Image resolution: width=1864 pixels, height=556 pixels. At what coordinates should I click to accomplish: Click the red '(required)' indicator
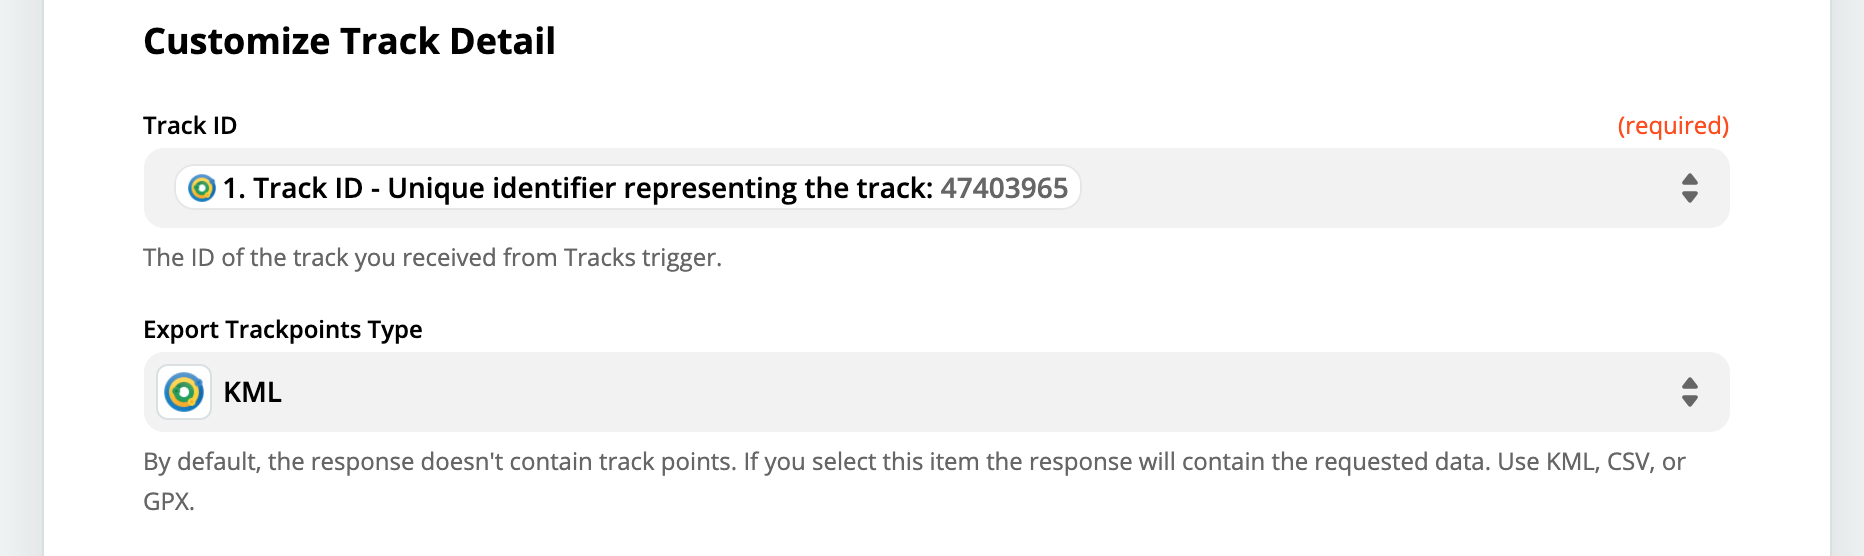tap(1673, 125)
